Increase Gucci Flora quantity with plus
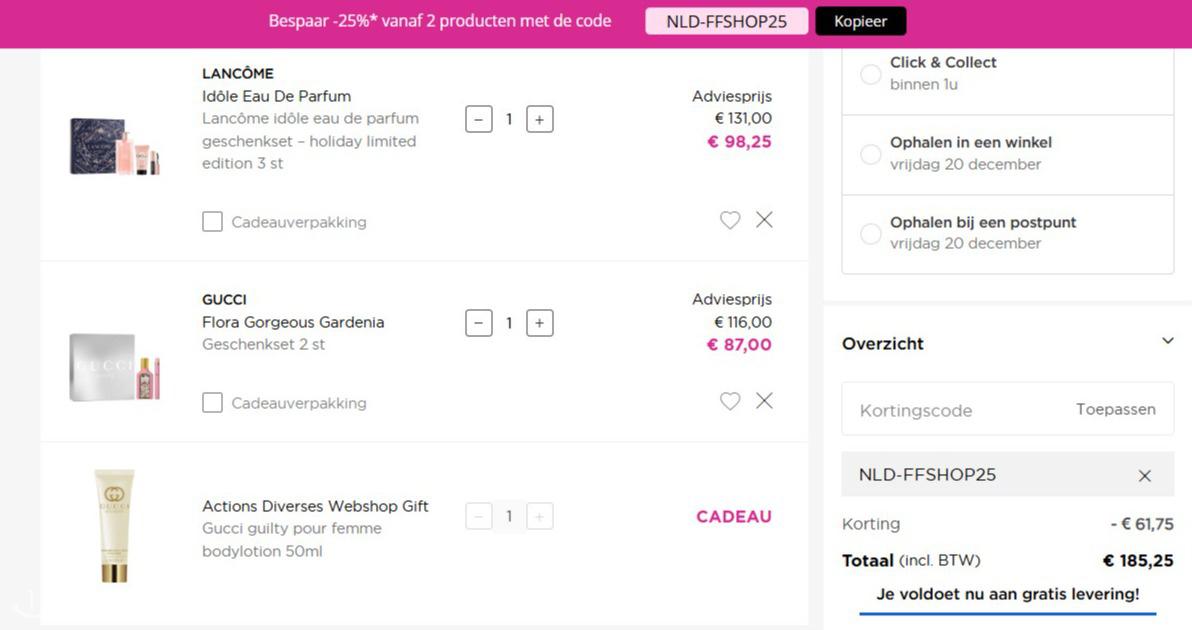Screen dimensions: 1192x630 click(540, 323)
